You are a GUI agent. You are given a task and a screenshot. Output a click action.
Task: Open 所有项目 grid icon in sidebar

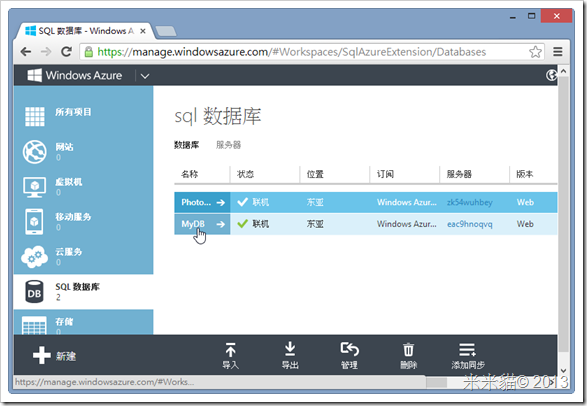[34, 116]
